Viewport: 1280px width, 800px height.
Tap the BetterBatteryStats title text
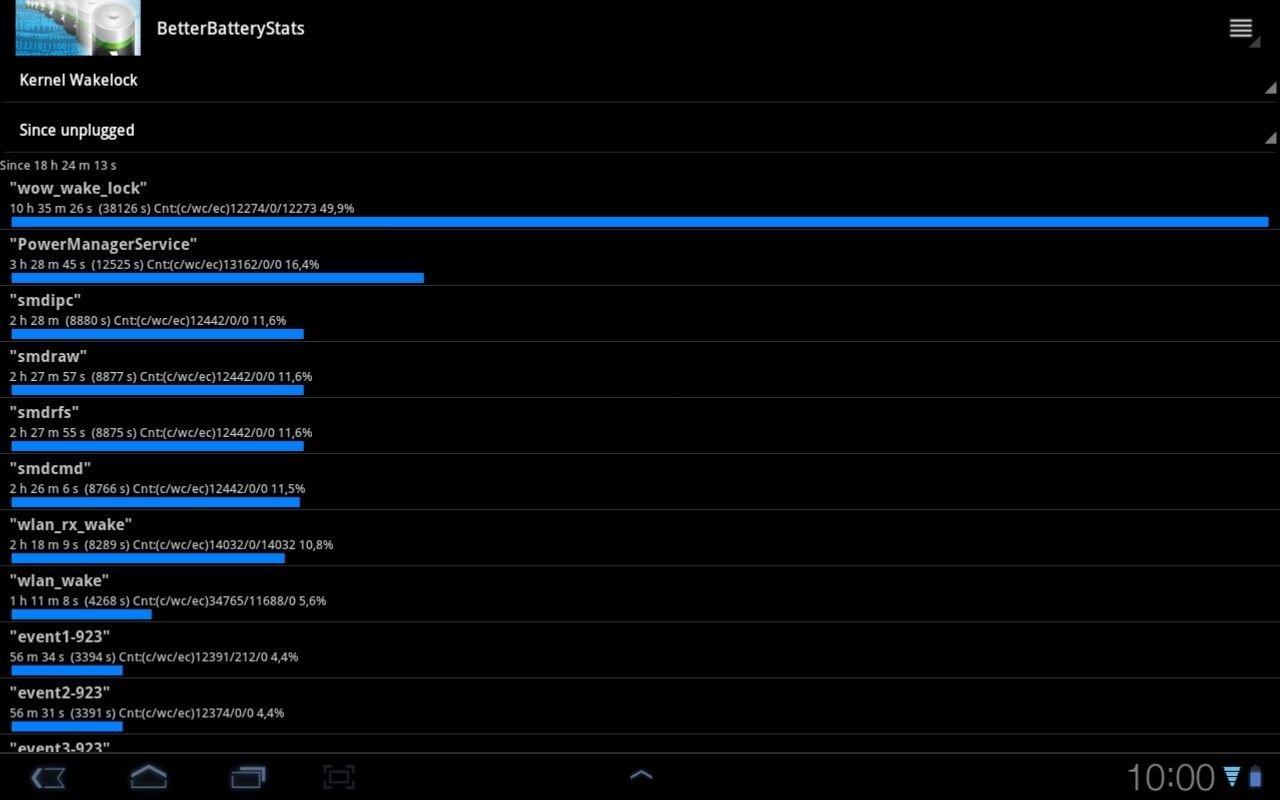tap(231, 28)
